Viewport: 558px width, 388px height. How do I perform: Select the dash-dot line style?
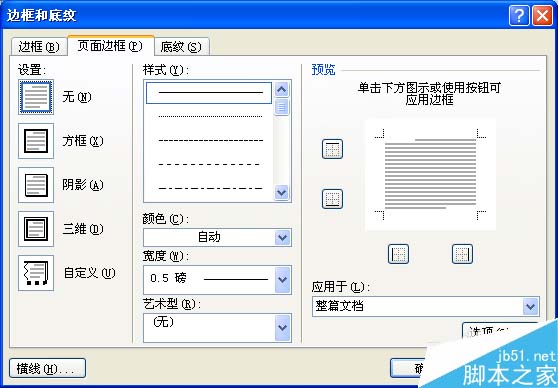(x=210, y=188)
